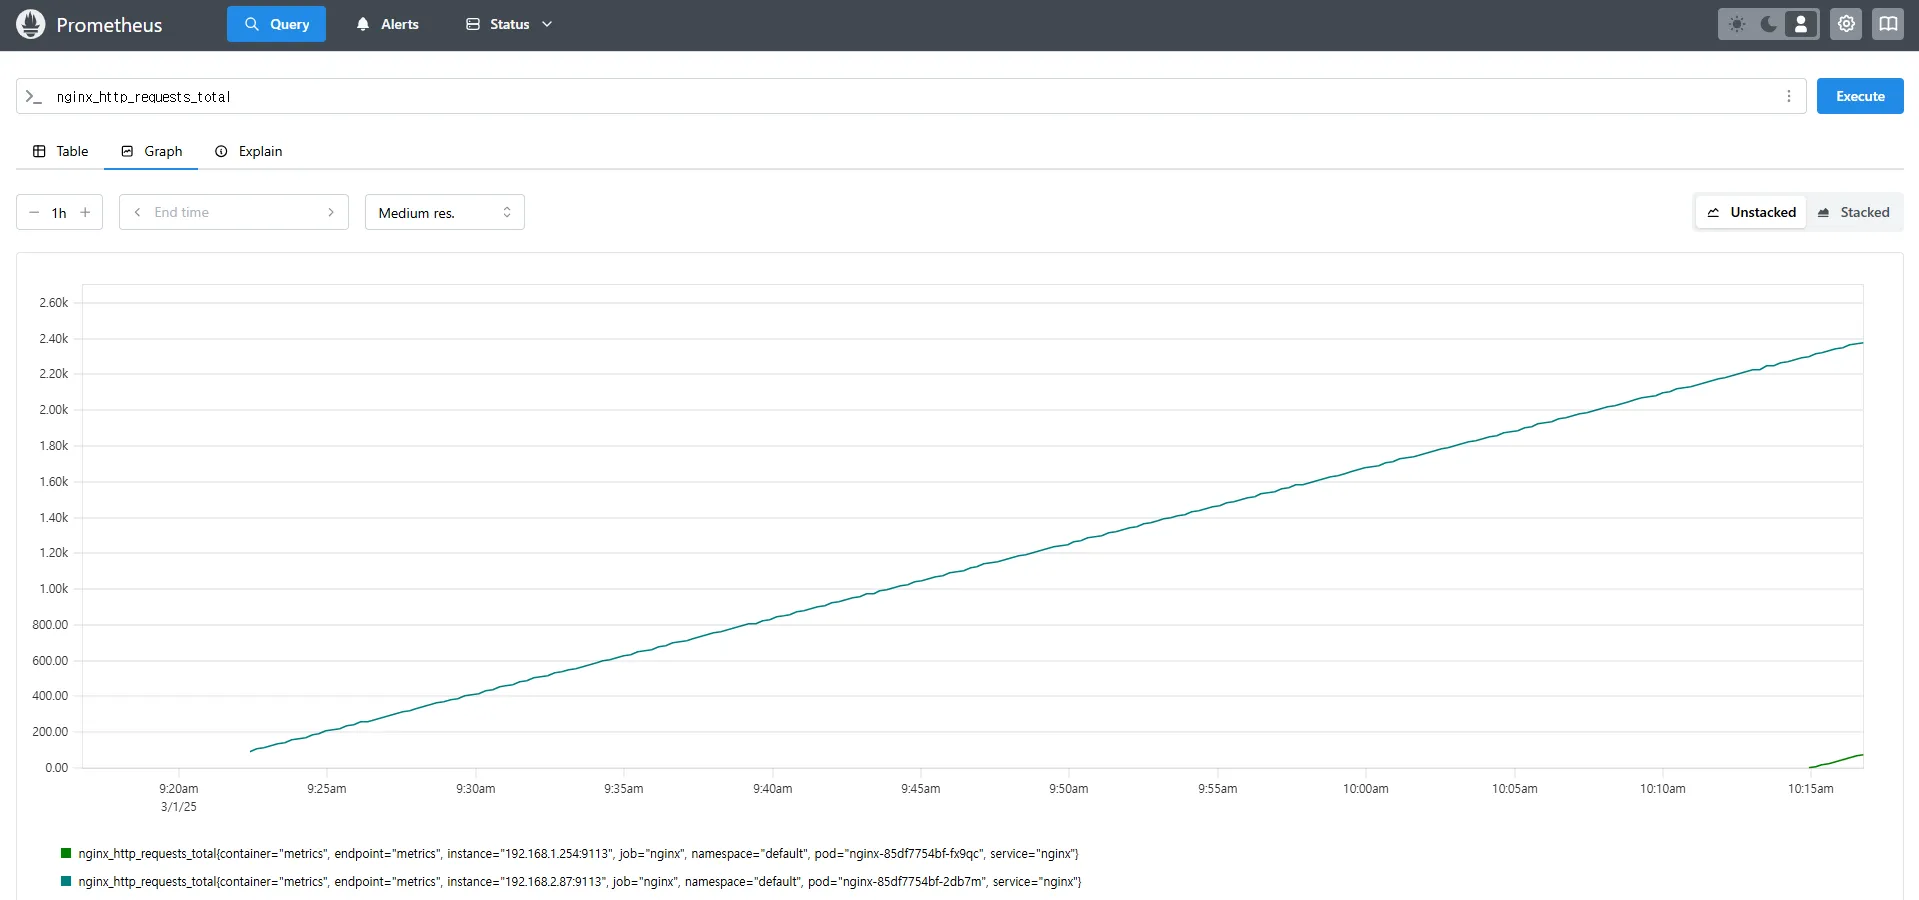Click the Prometheus flame logo
The height and width of the screenshot is (900, 1919).
[31, 24]
